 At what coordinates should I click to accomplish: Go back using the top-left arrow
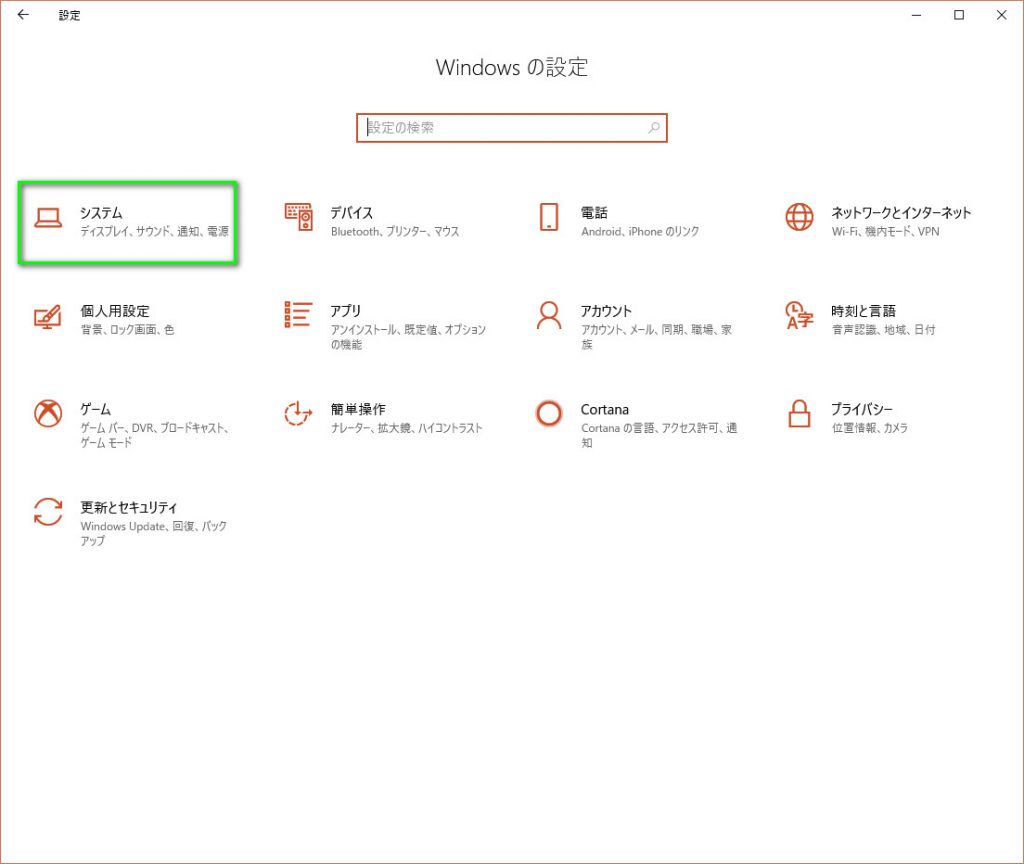23,15
